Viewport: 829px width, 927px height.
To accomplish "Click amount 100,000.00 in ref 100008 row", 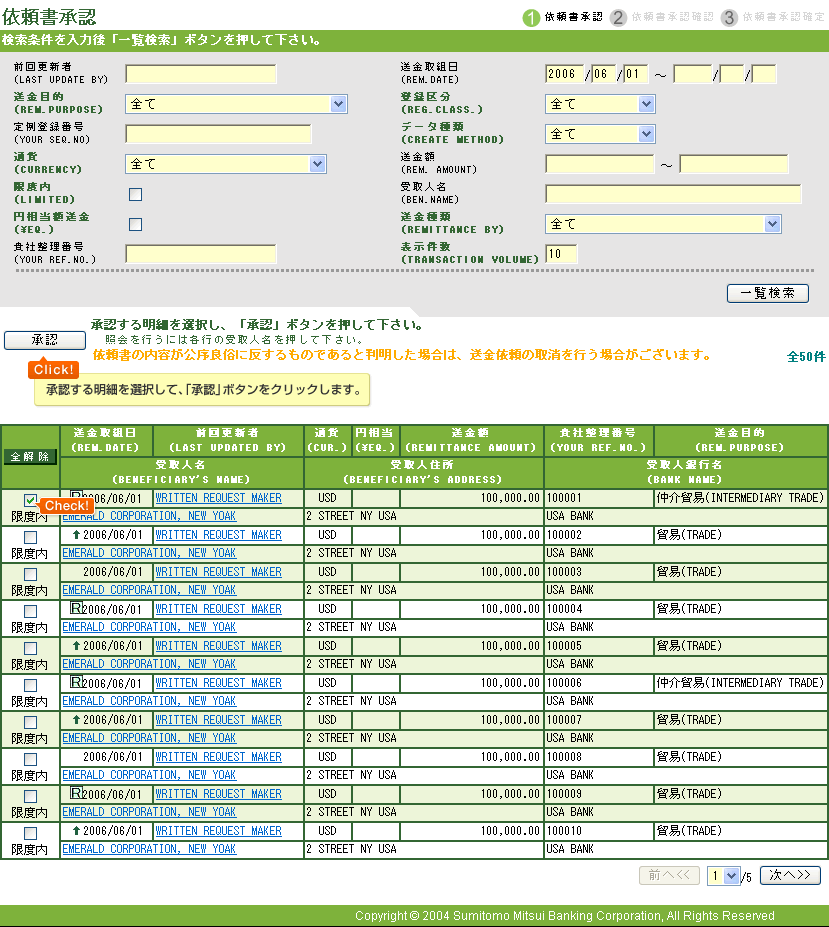I will [510, 757].
